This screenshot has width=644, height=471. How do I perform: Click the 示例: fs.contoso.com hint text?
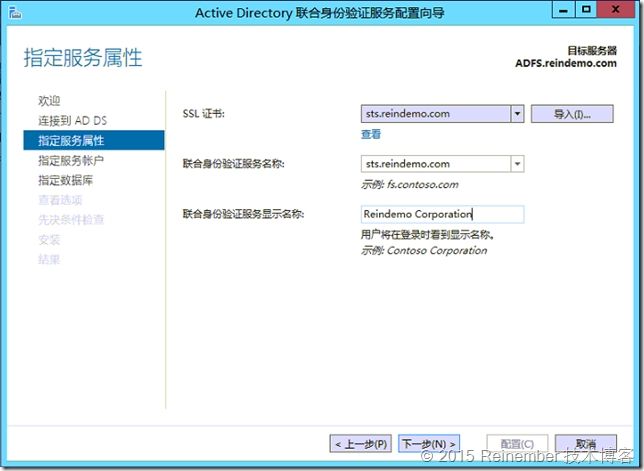pyautogui.click(x=409, y=185)
